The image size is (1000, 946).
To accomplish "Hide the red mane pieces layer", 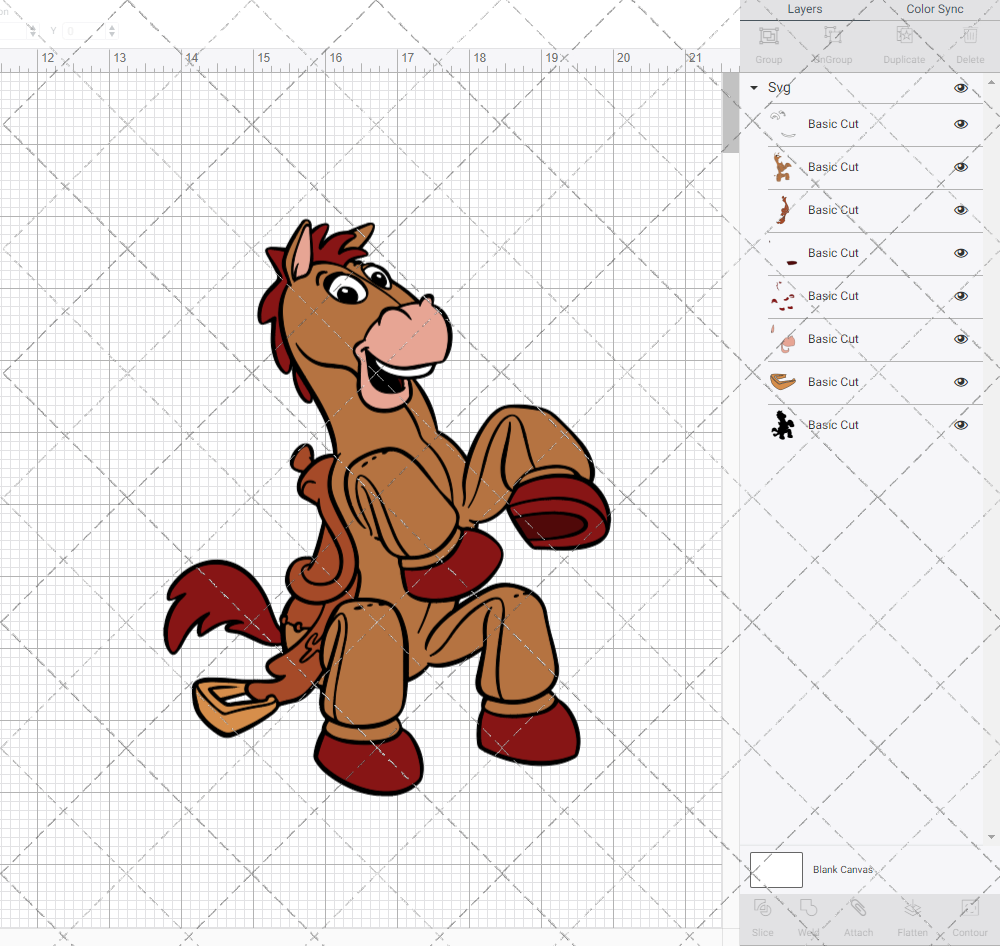I will [x=960, y=296].
